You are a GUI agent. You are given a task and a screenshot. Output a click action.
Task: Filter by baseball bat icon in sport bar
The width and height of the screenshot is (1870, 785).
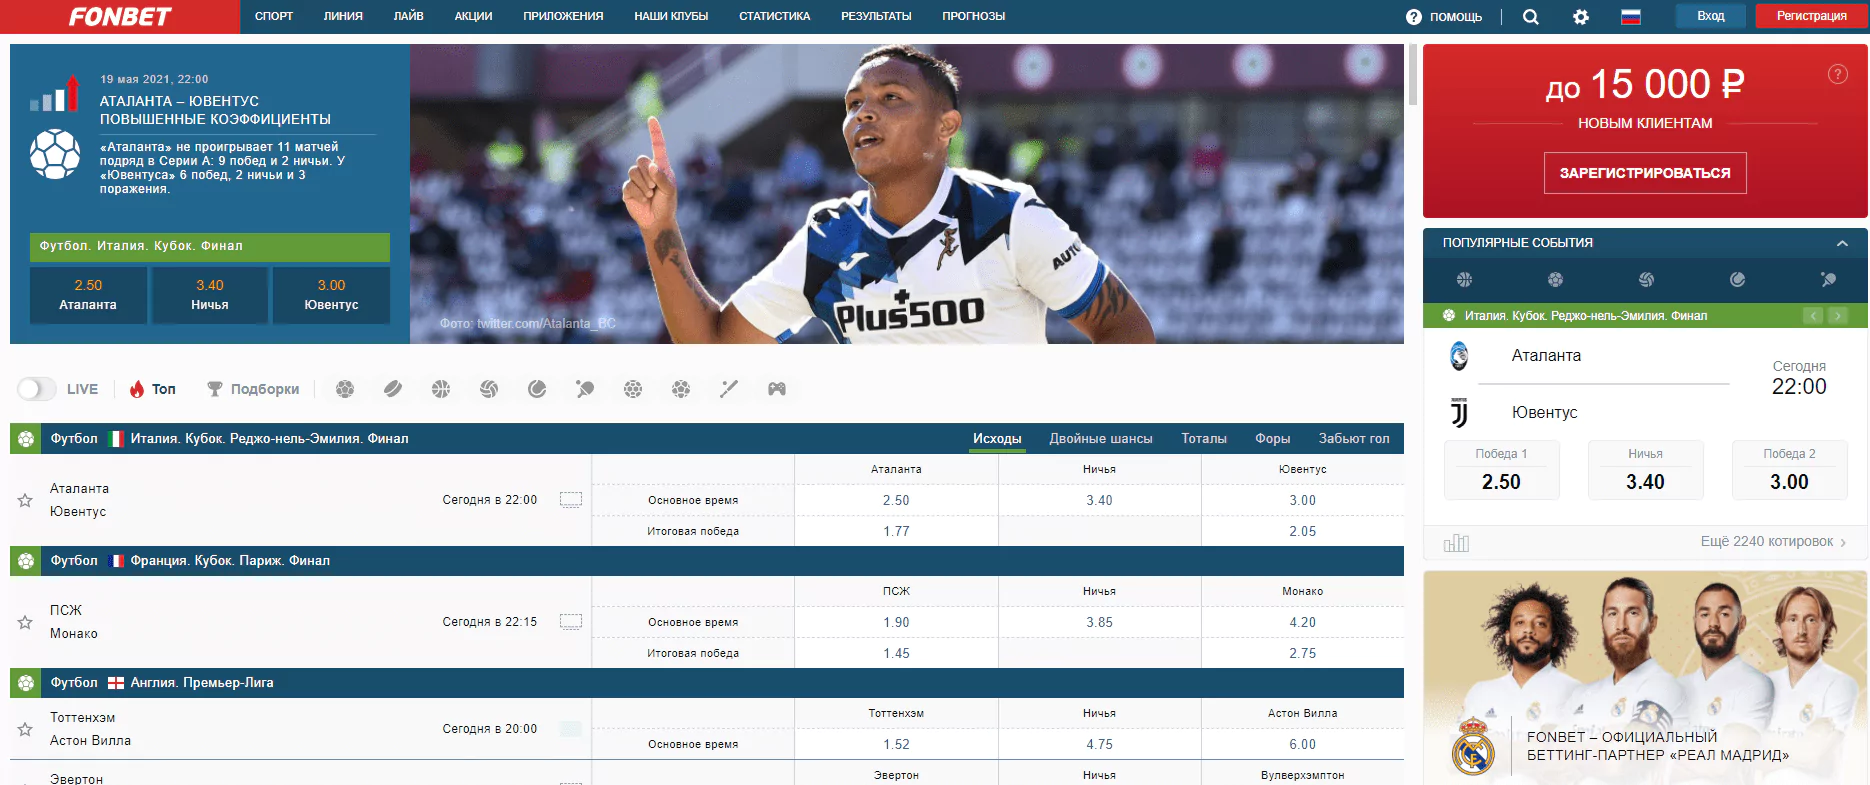(729, 389)
